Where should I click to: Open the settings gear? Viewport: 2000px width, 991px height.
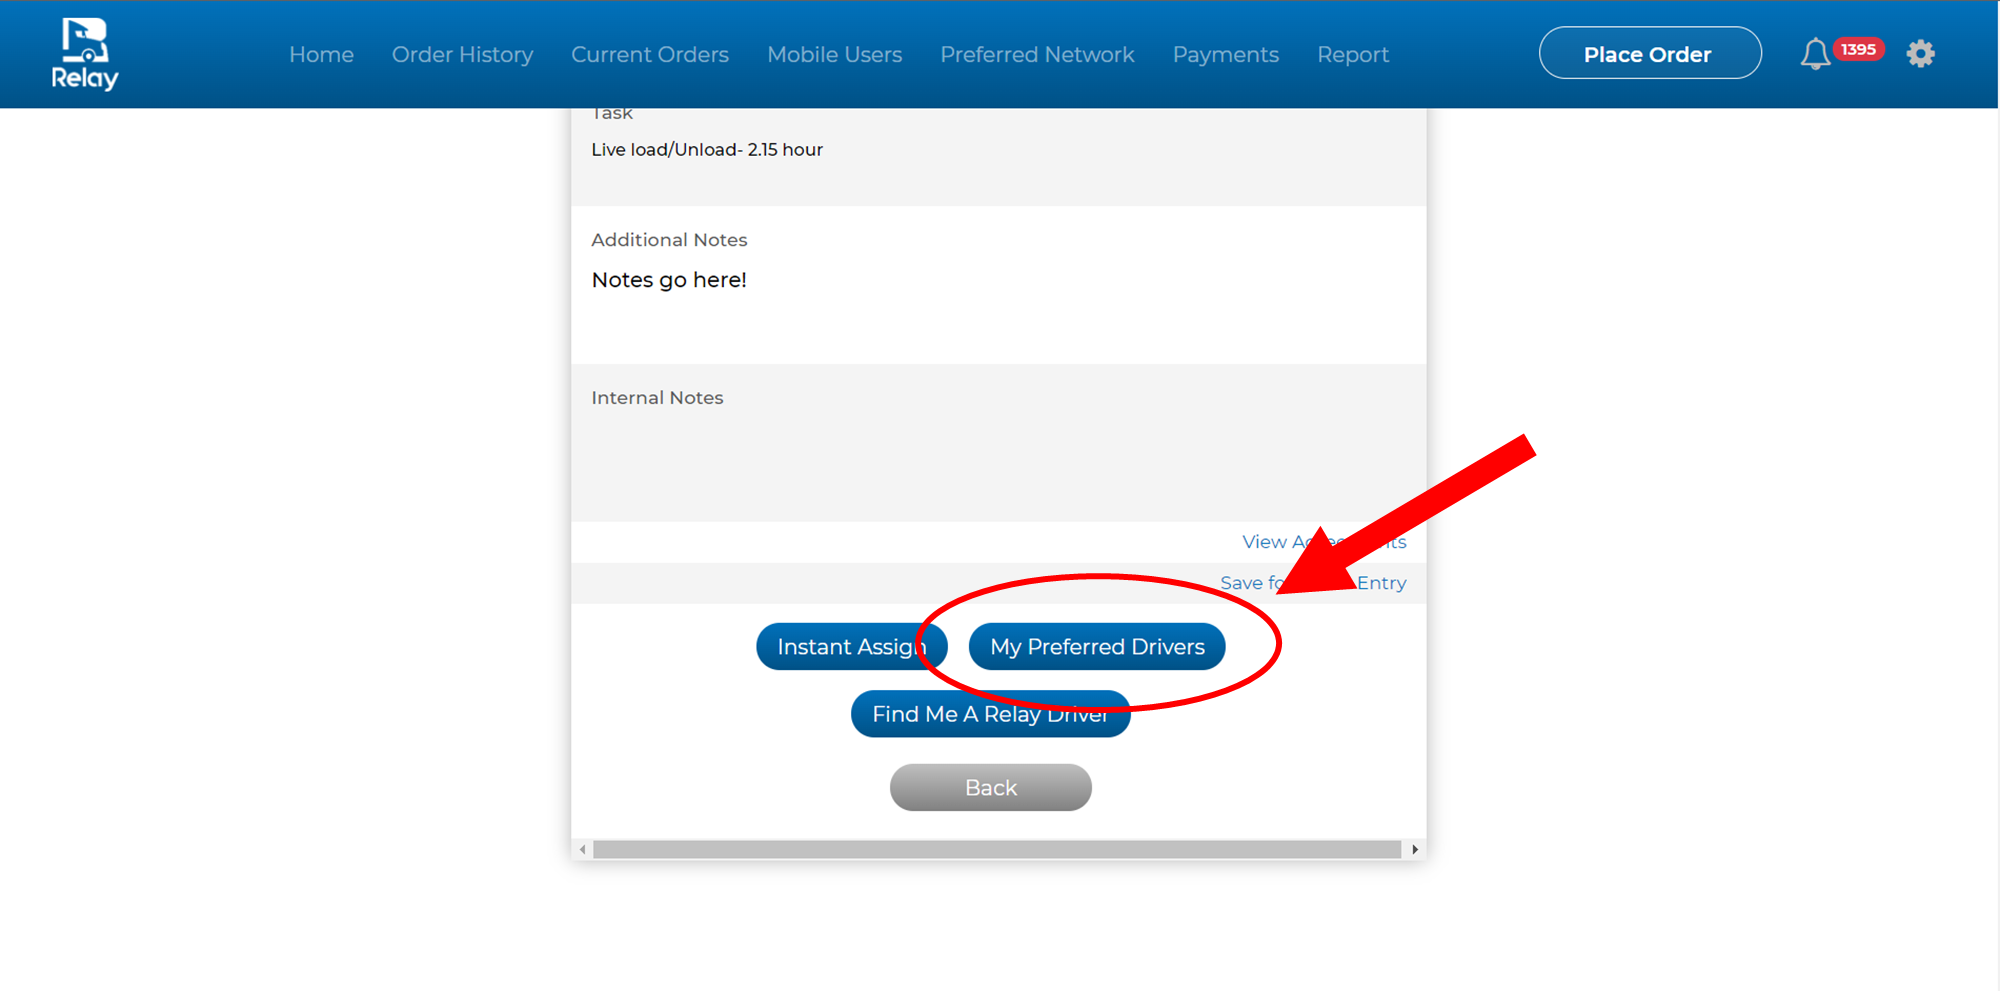click(x=1920, y=54)
